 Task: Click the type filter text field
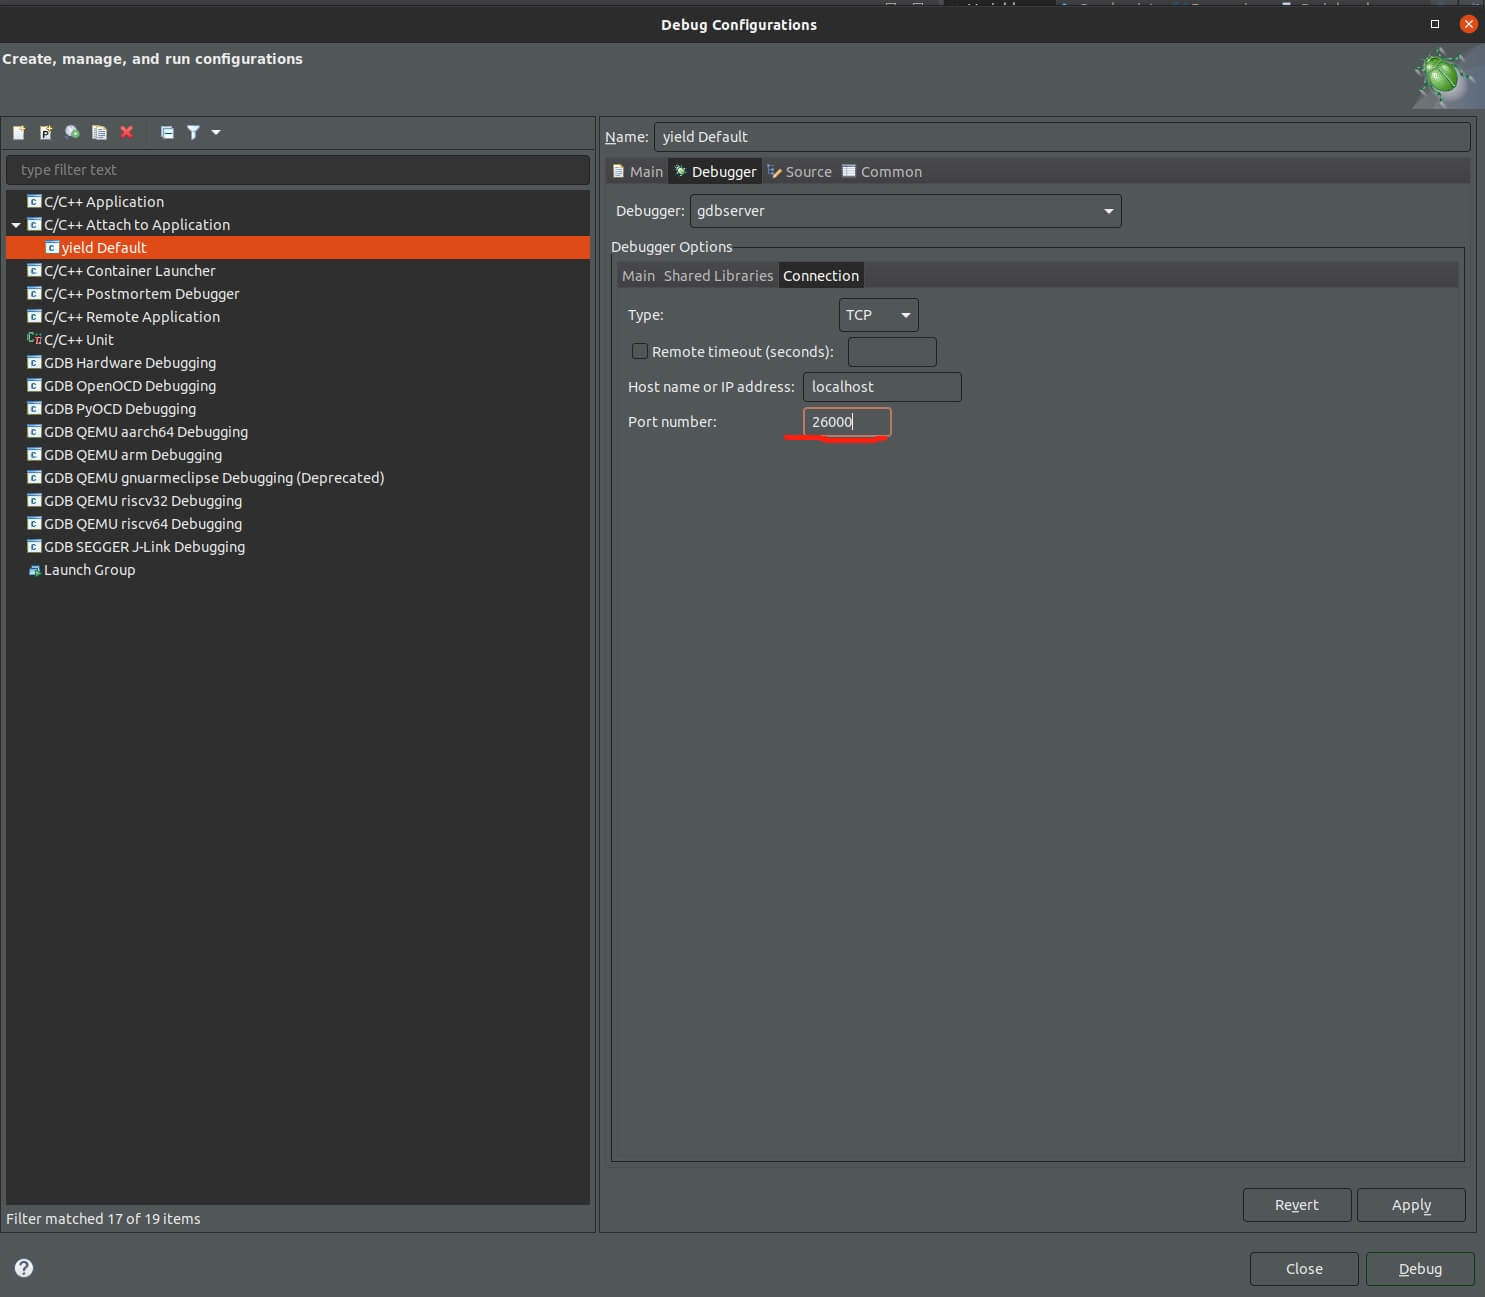[x=298, y=170]
